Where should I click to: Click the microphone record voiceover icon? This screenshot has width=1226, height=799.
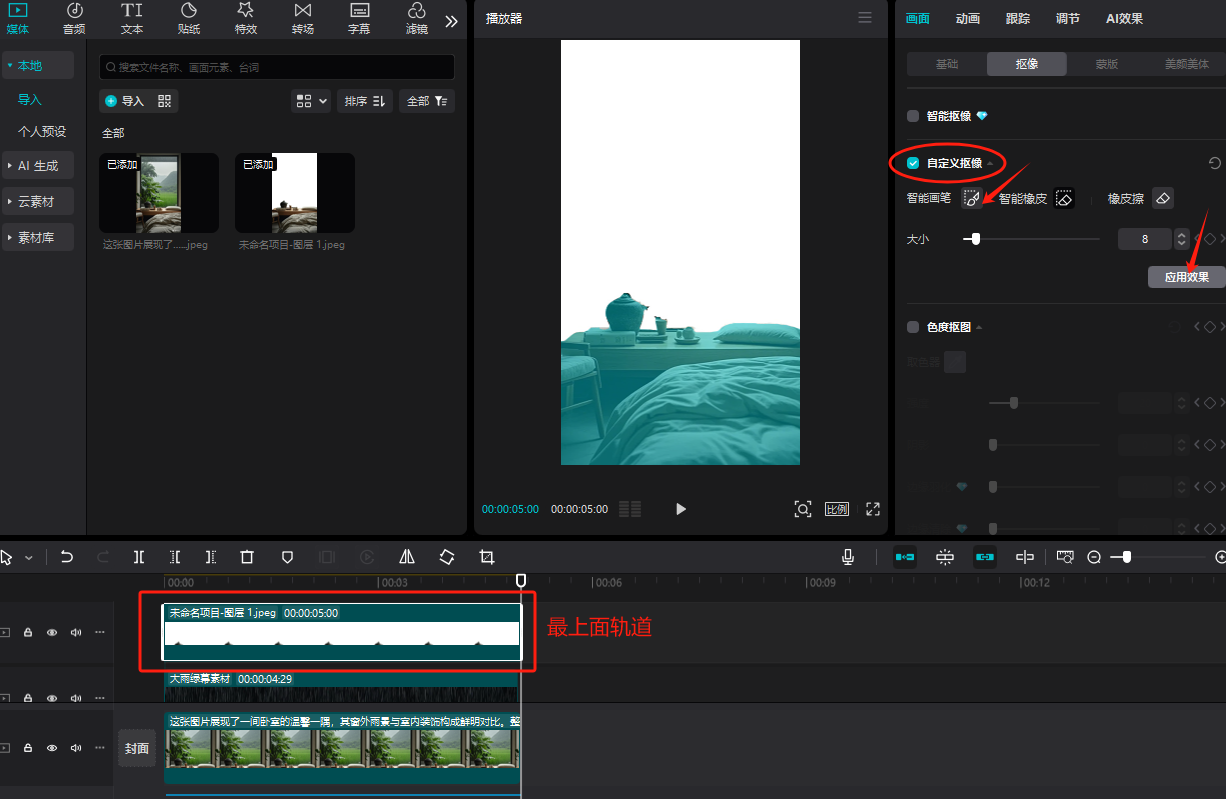[848, 557]
